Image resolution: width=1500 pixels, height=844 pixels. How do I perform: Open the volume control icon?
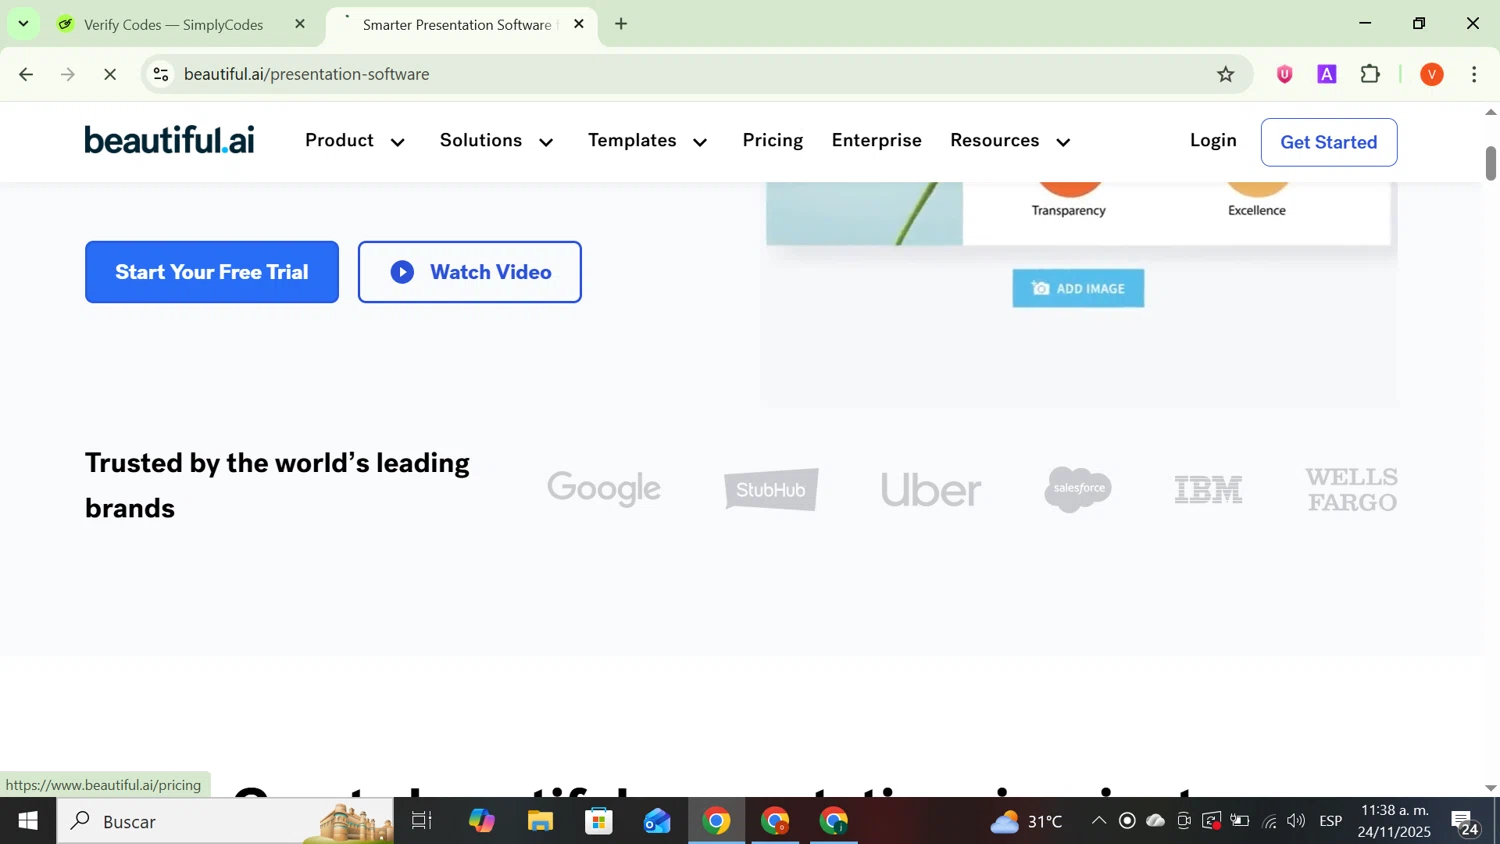click(1297, 821)
